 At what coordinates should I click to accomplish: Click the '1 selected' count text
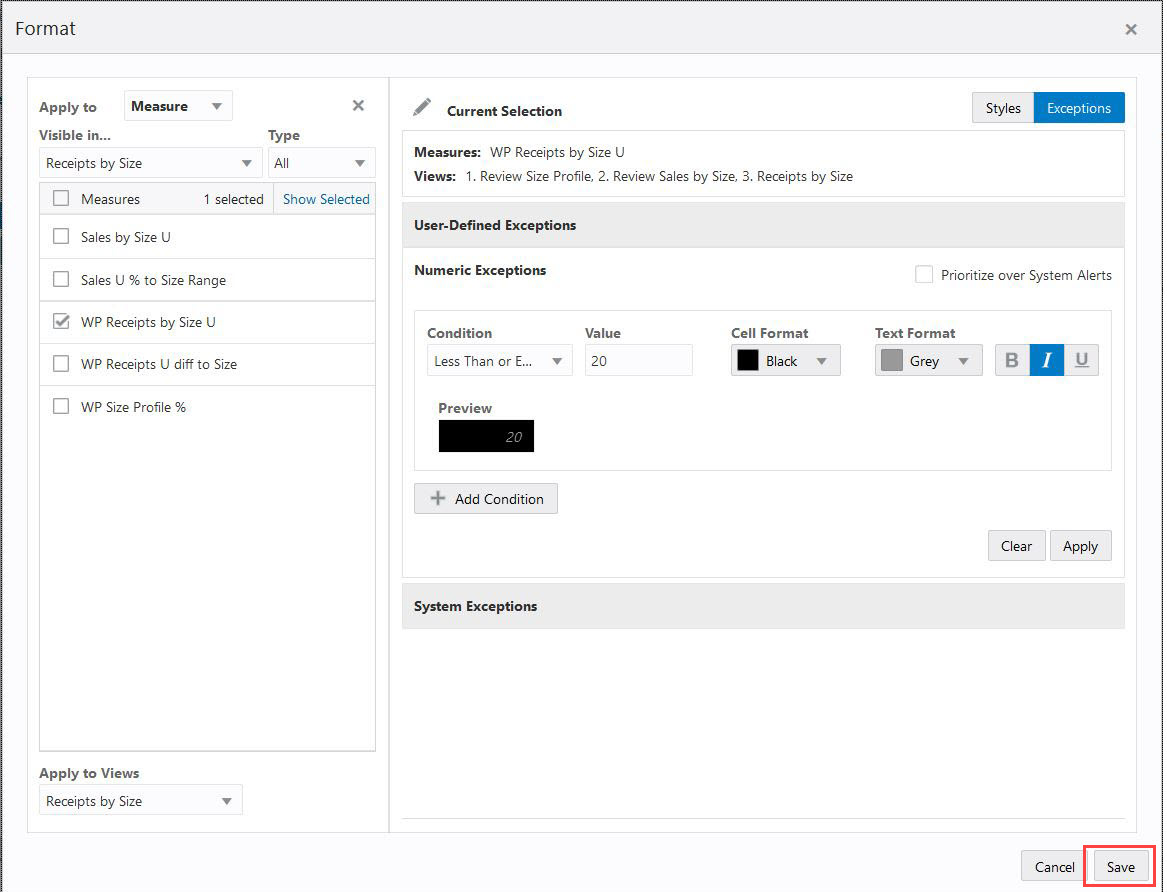[x=233, y=199]
